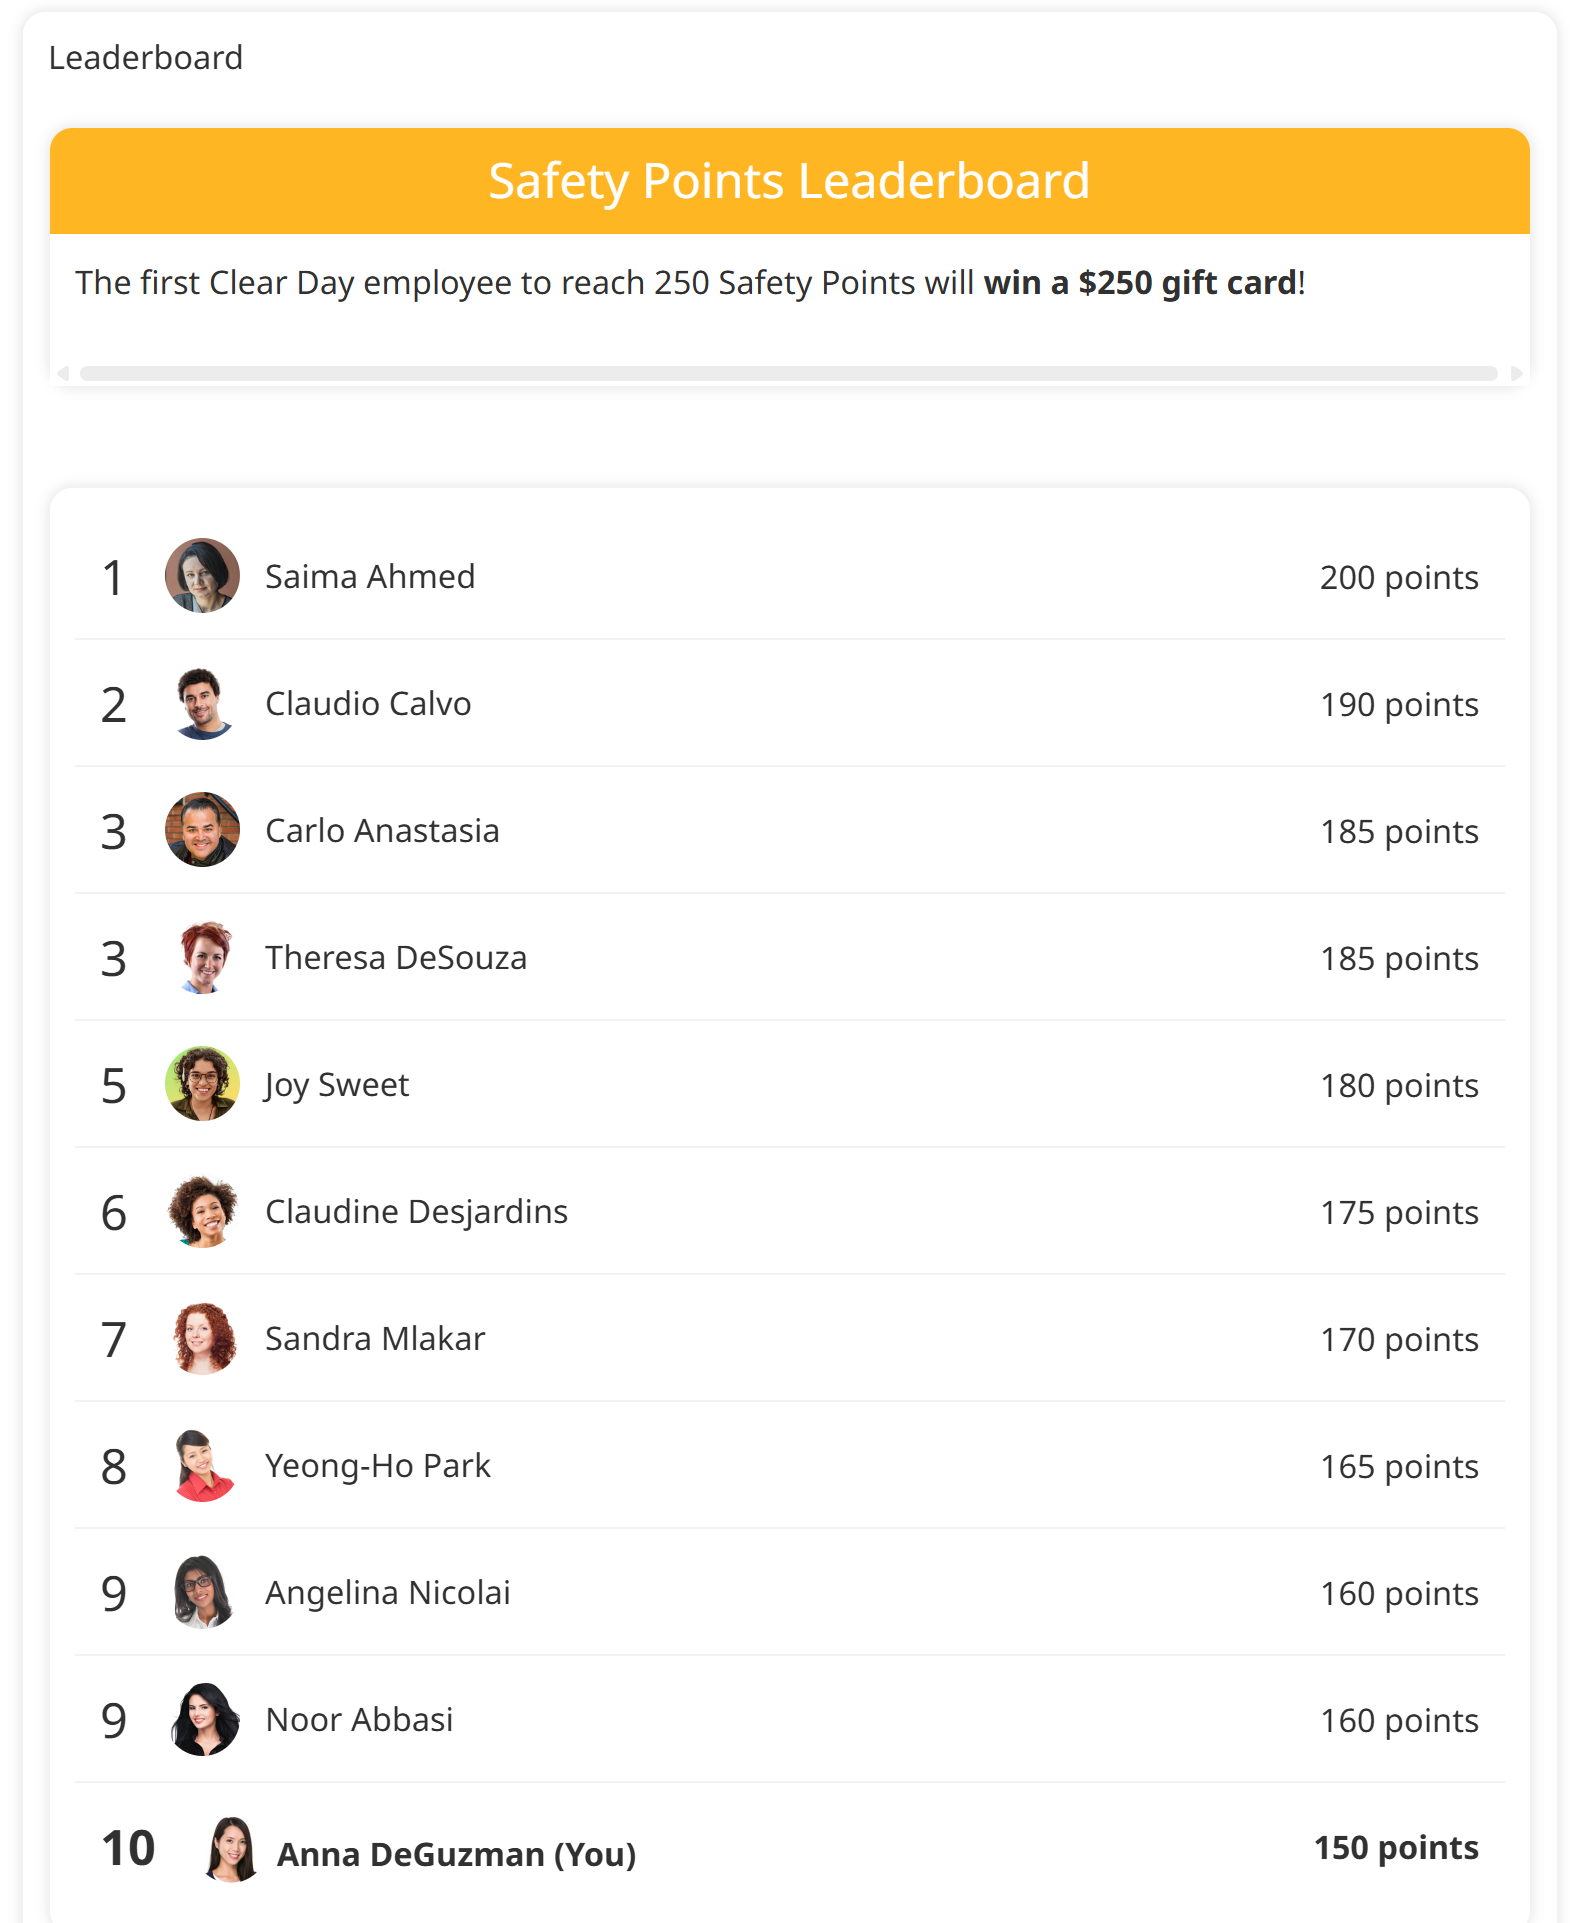Click the horizontal scrollbar under the banner
Image resolution: width=1570 pixels, height=1923 pixels.
click(788, 373)
